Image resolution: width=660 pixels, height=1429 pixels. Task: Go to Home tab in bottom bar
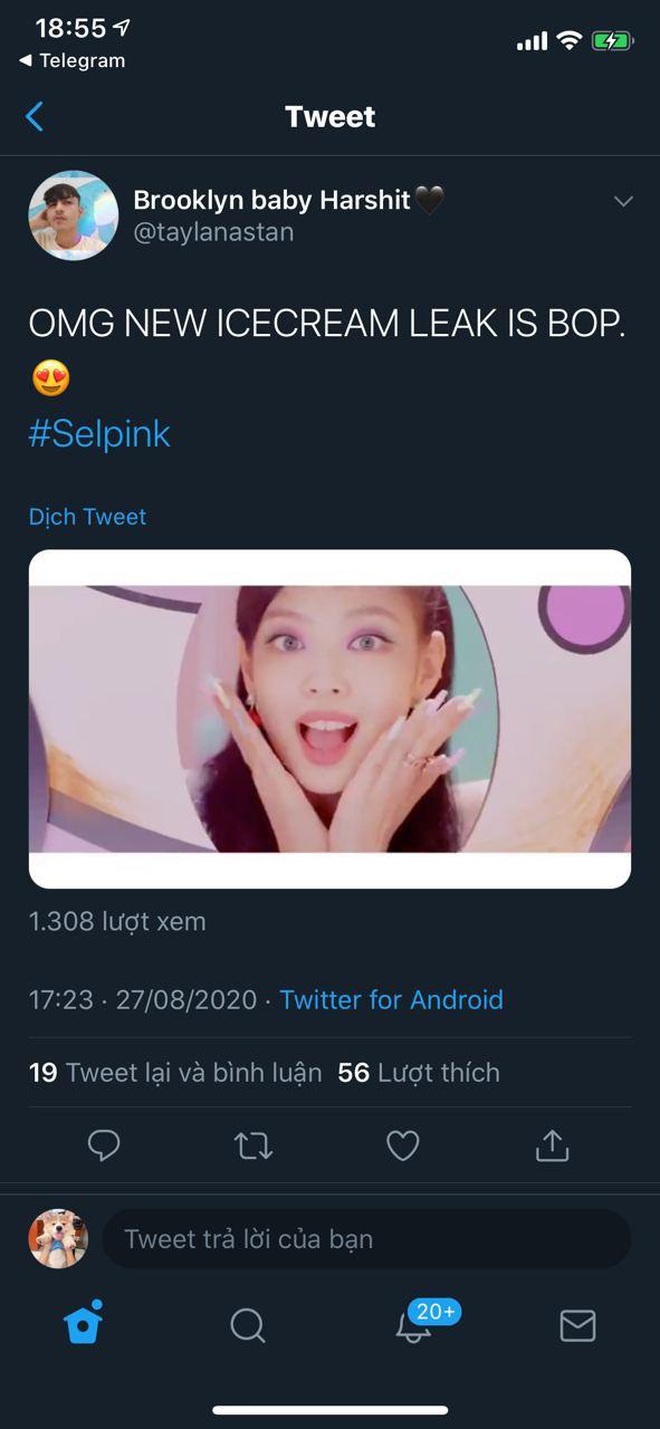coord(83,1325)
